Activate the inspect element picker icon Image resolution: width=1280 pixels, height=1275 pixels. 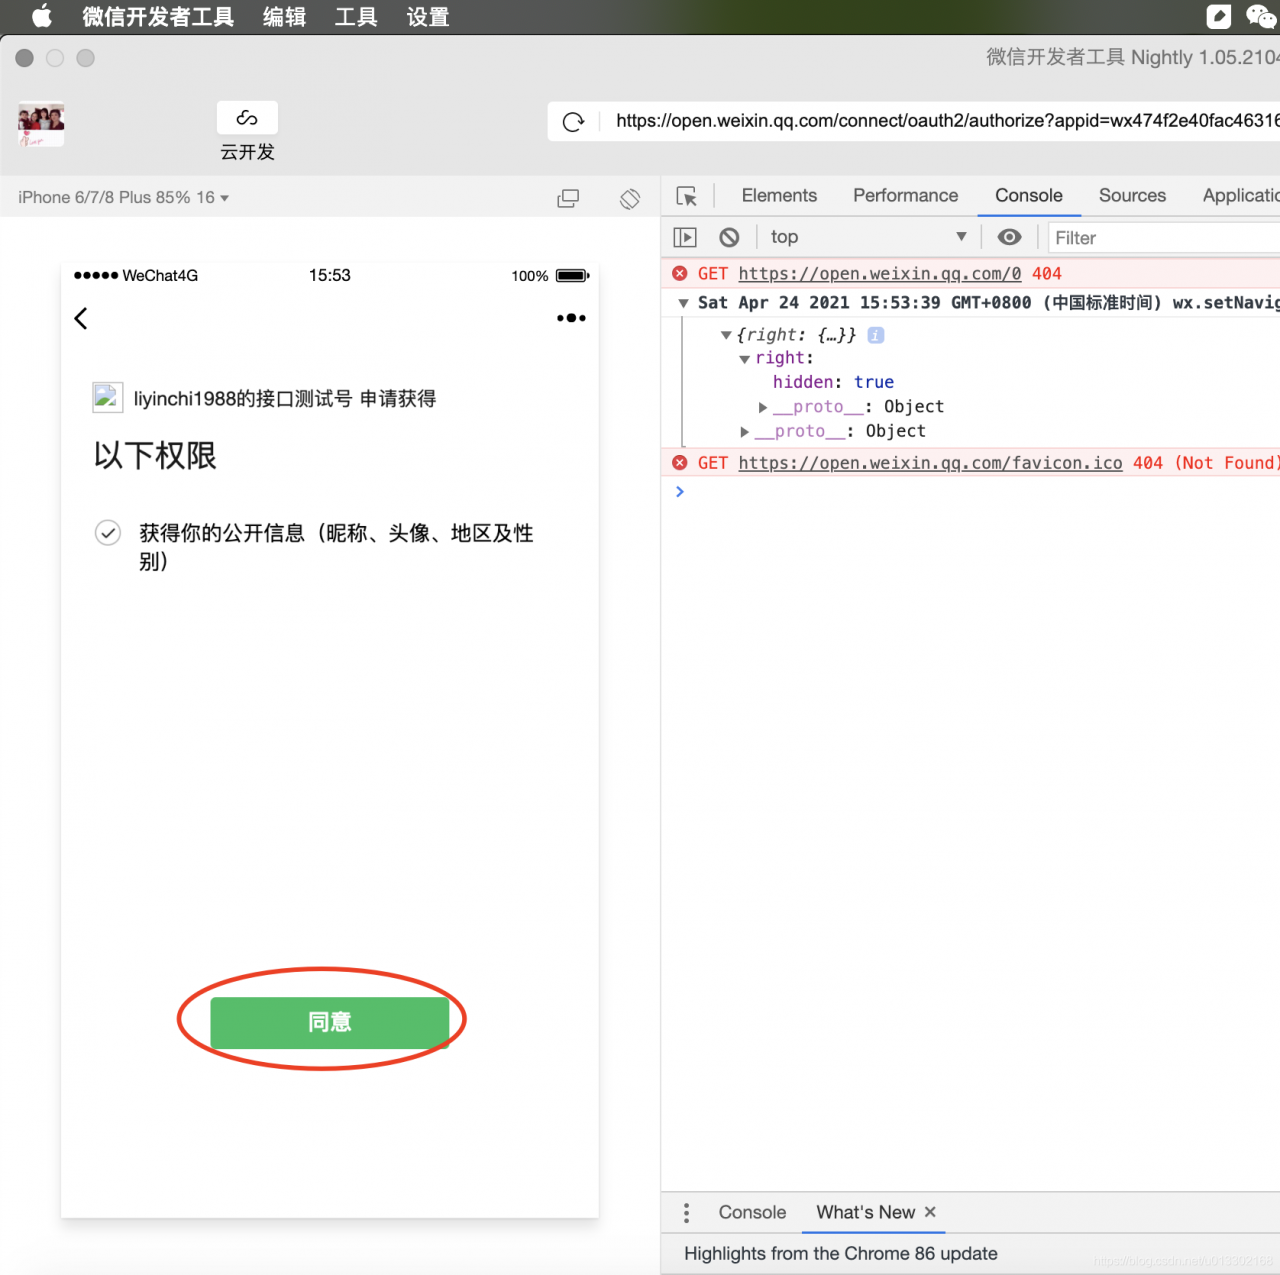click(686, 196)
